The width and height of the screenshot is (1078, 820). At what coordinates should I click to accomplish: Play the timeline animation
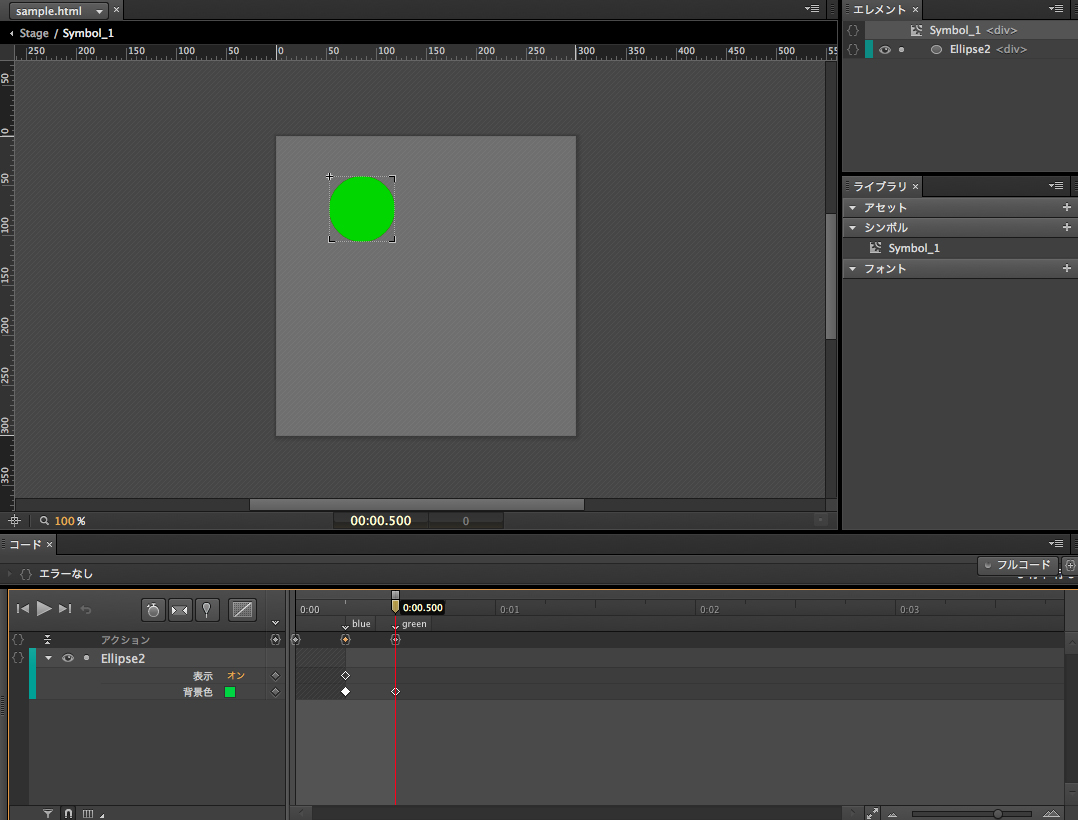point(44,608)
